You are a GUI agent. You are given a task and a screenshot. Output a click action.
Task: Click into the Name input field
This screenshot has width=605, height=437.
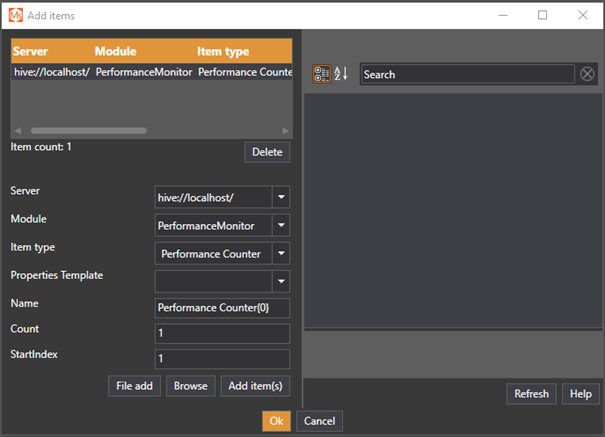click(x=222, y=307)
